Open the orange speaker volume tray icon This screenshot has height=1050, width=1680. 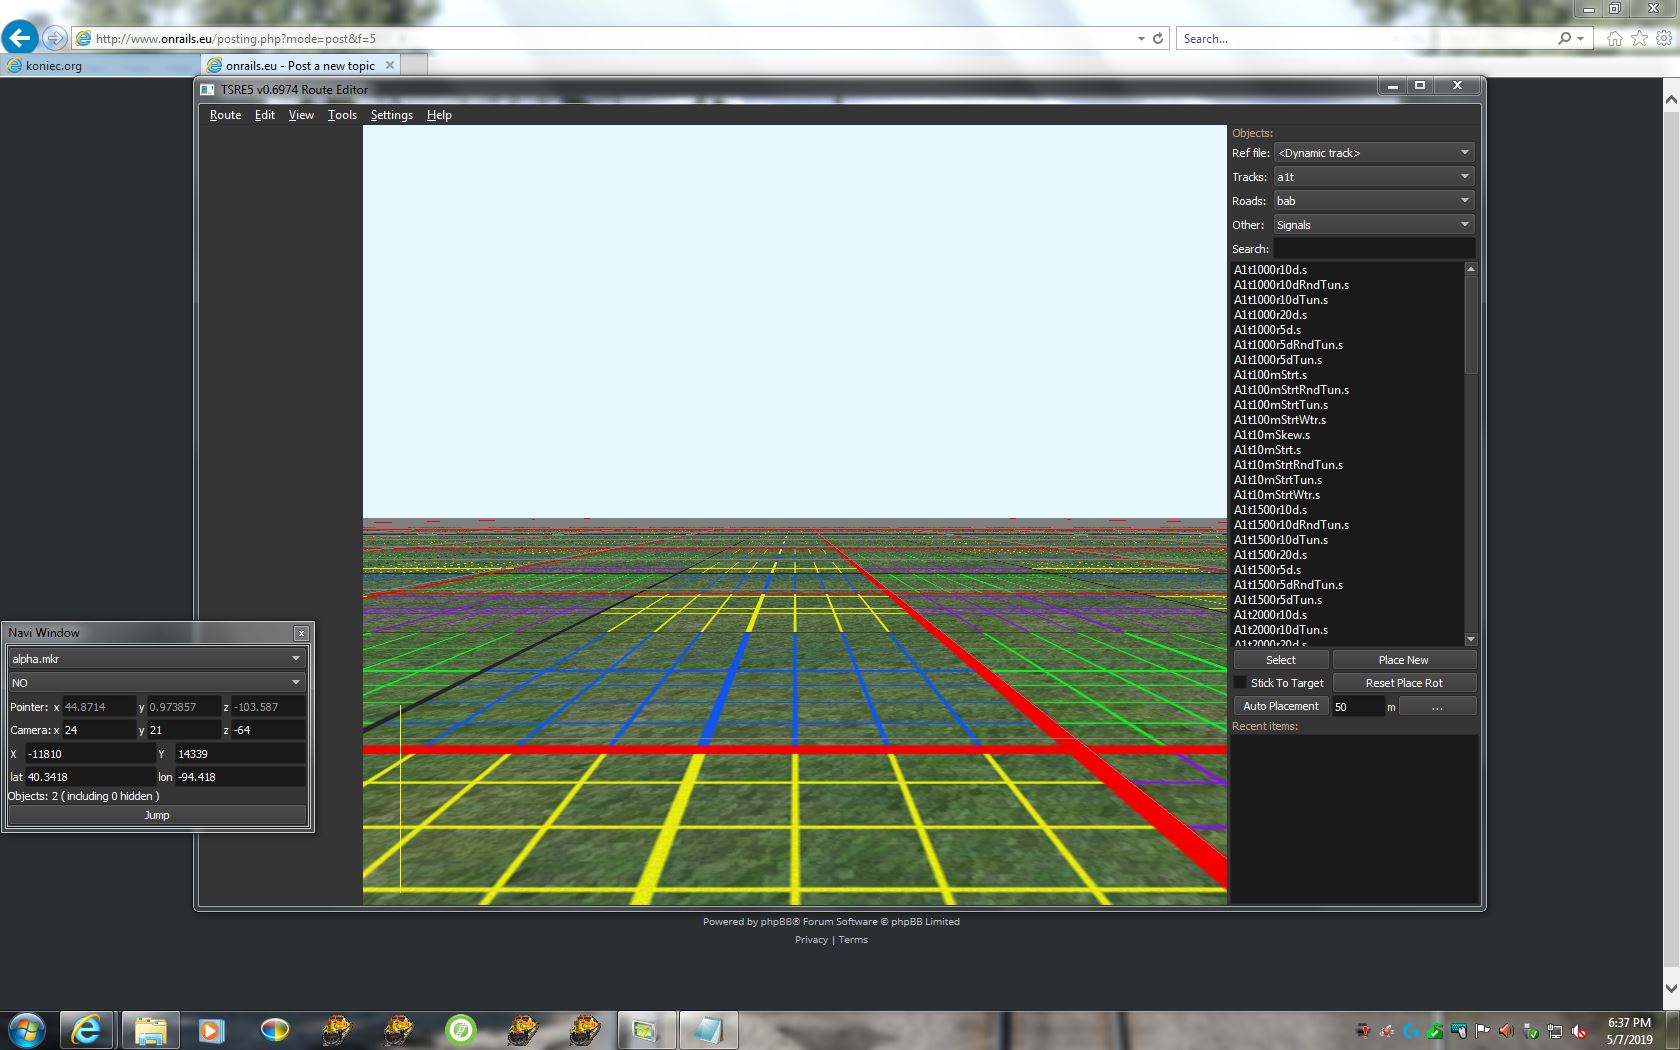1506,1031
